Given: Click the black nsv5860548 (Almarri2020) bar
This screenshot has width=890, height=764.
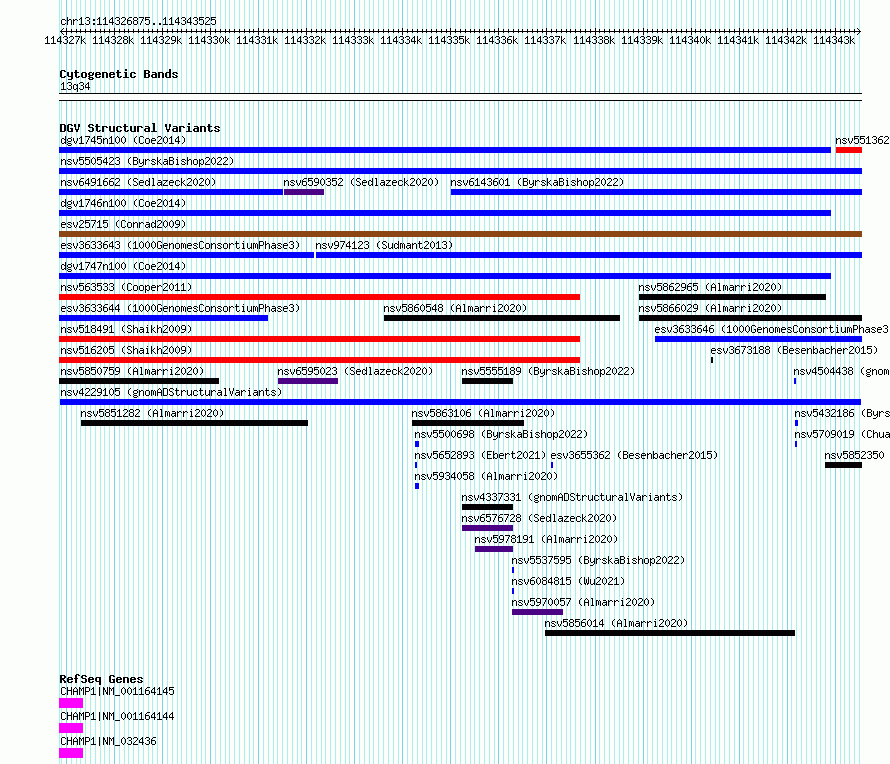Looking at the screenshot, I should (502, 318).
